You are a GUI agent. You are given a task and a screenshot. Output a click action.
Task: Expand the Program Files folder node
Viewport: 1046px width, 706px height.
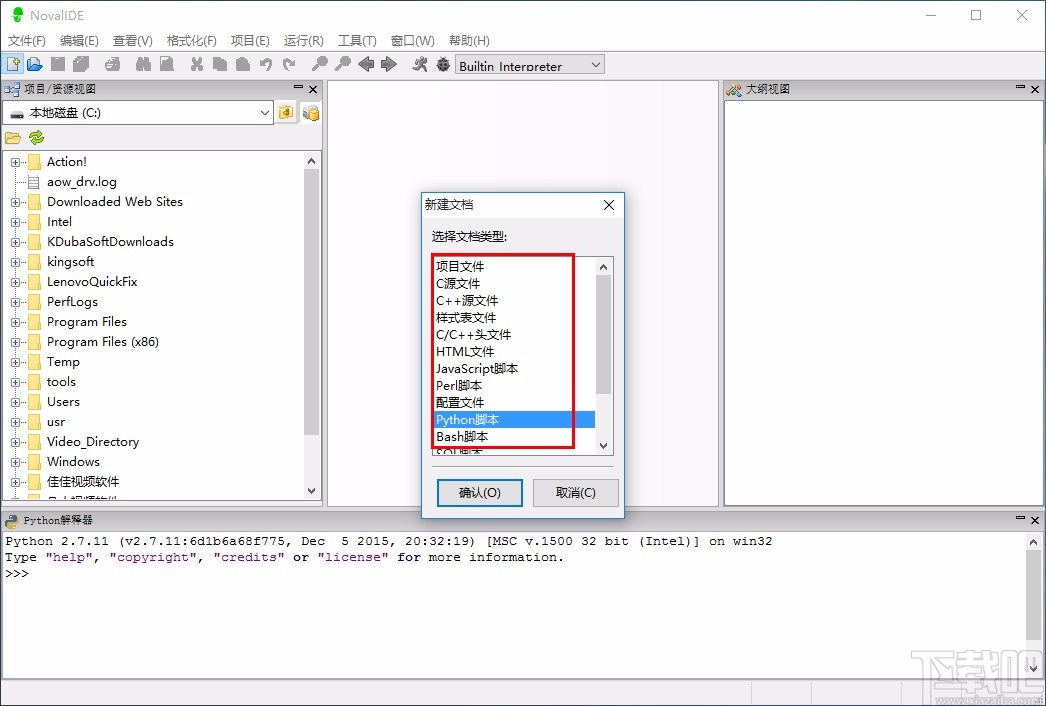pos(16,322)
